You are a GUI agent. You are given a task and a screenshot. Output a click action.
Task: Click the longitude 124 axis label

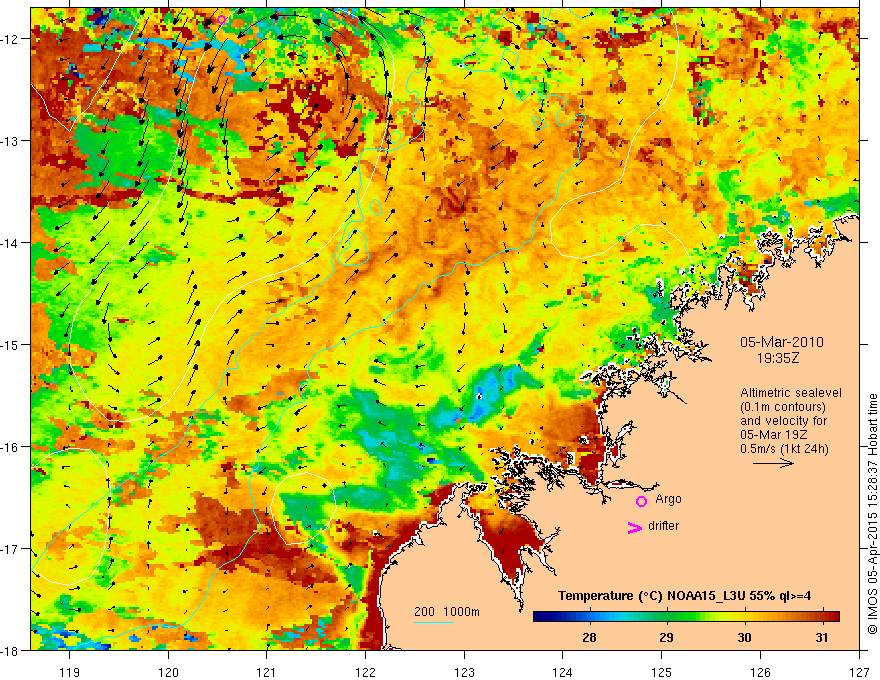563,672
